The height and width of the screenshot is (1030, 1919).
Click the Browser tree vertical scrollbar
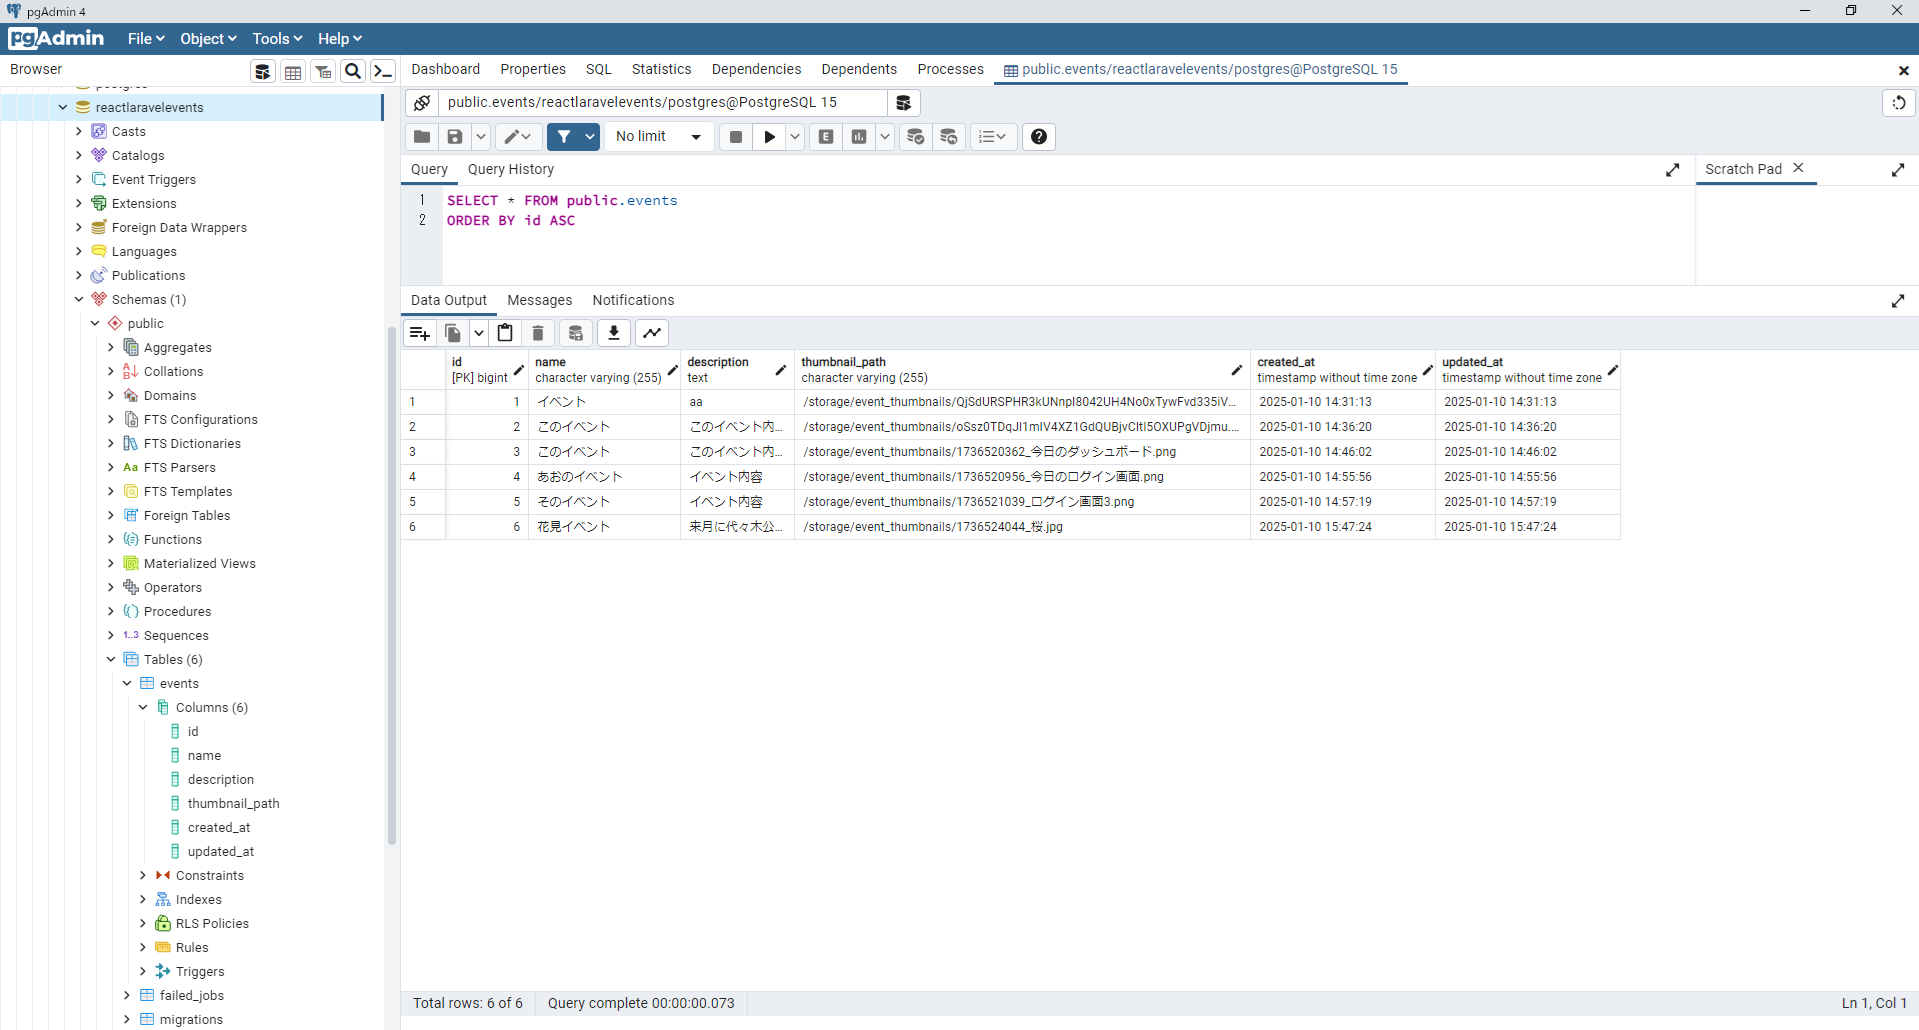click(x=392, y=585)
